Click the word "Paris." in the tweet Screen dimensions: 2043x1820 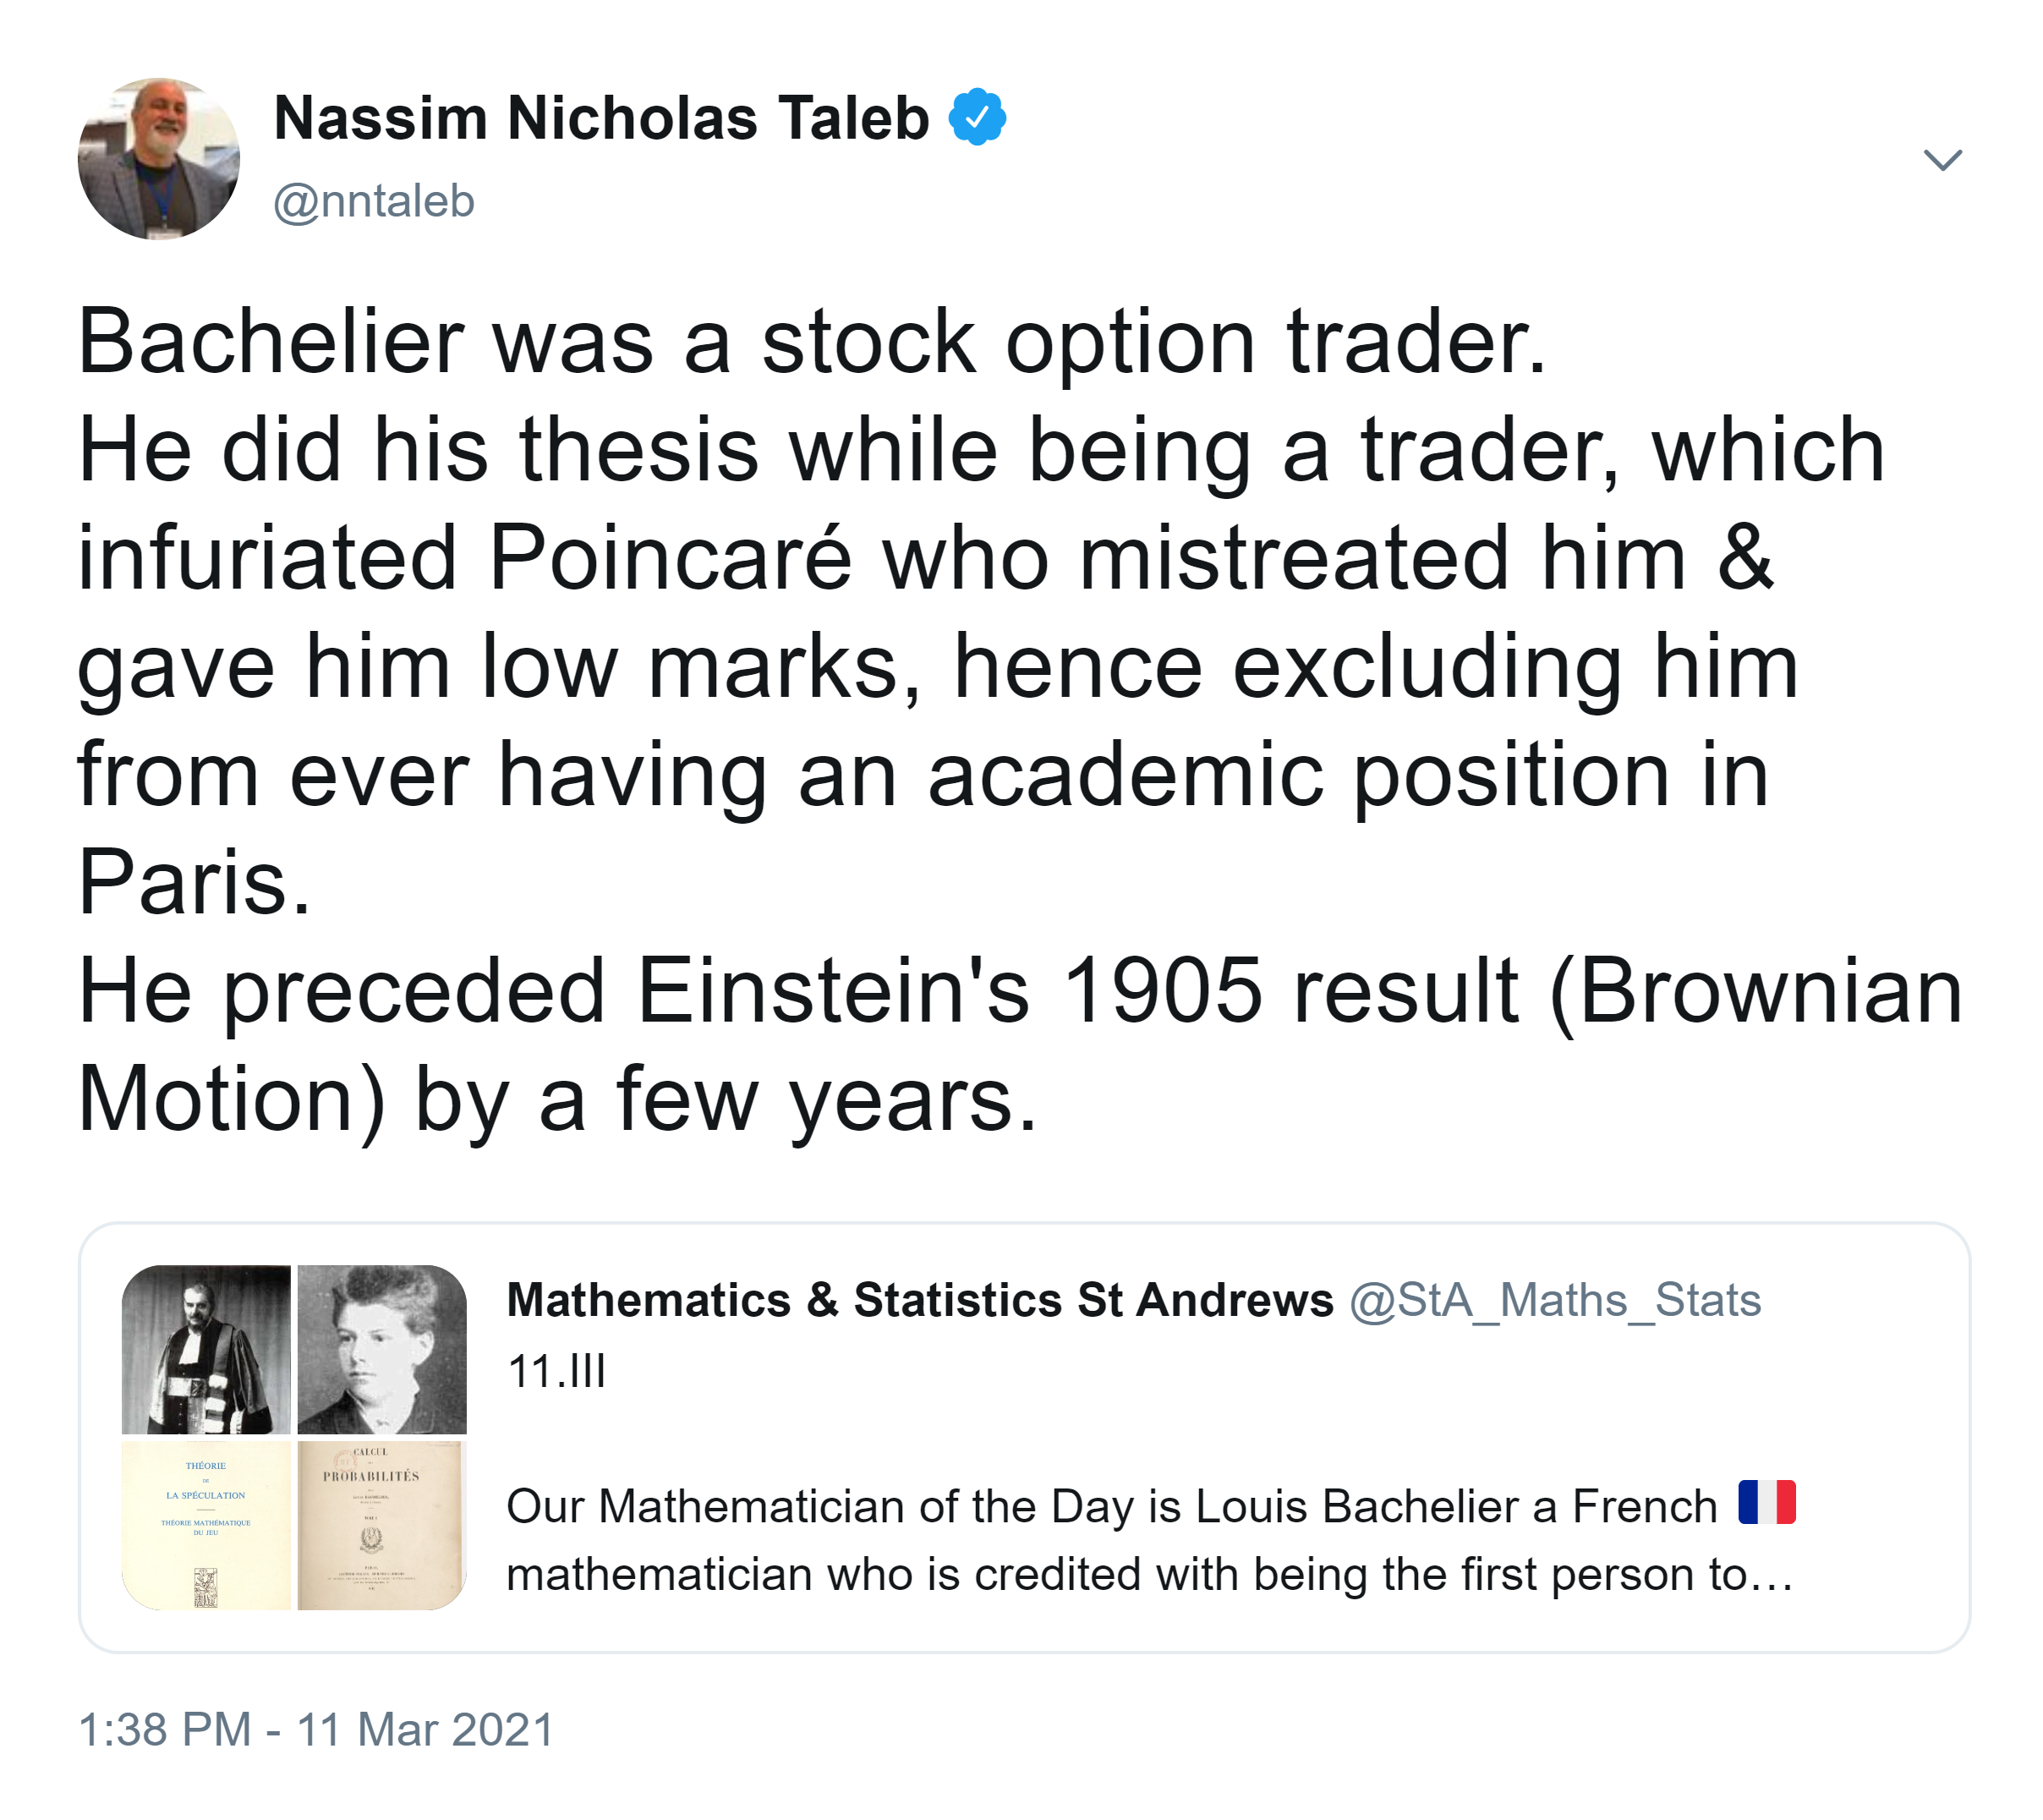point(194,882)
